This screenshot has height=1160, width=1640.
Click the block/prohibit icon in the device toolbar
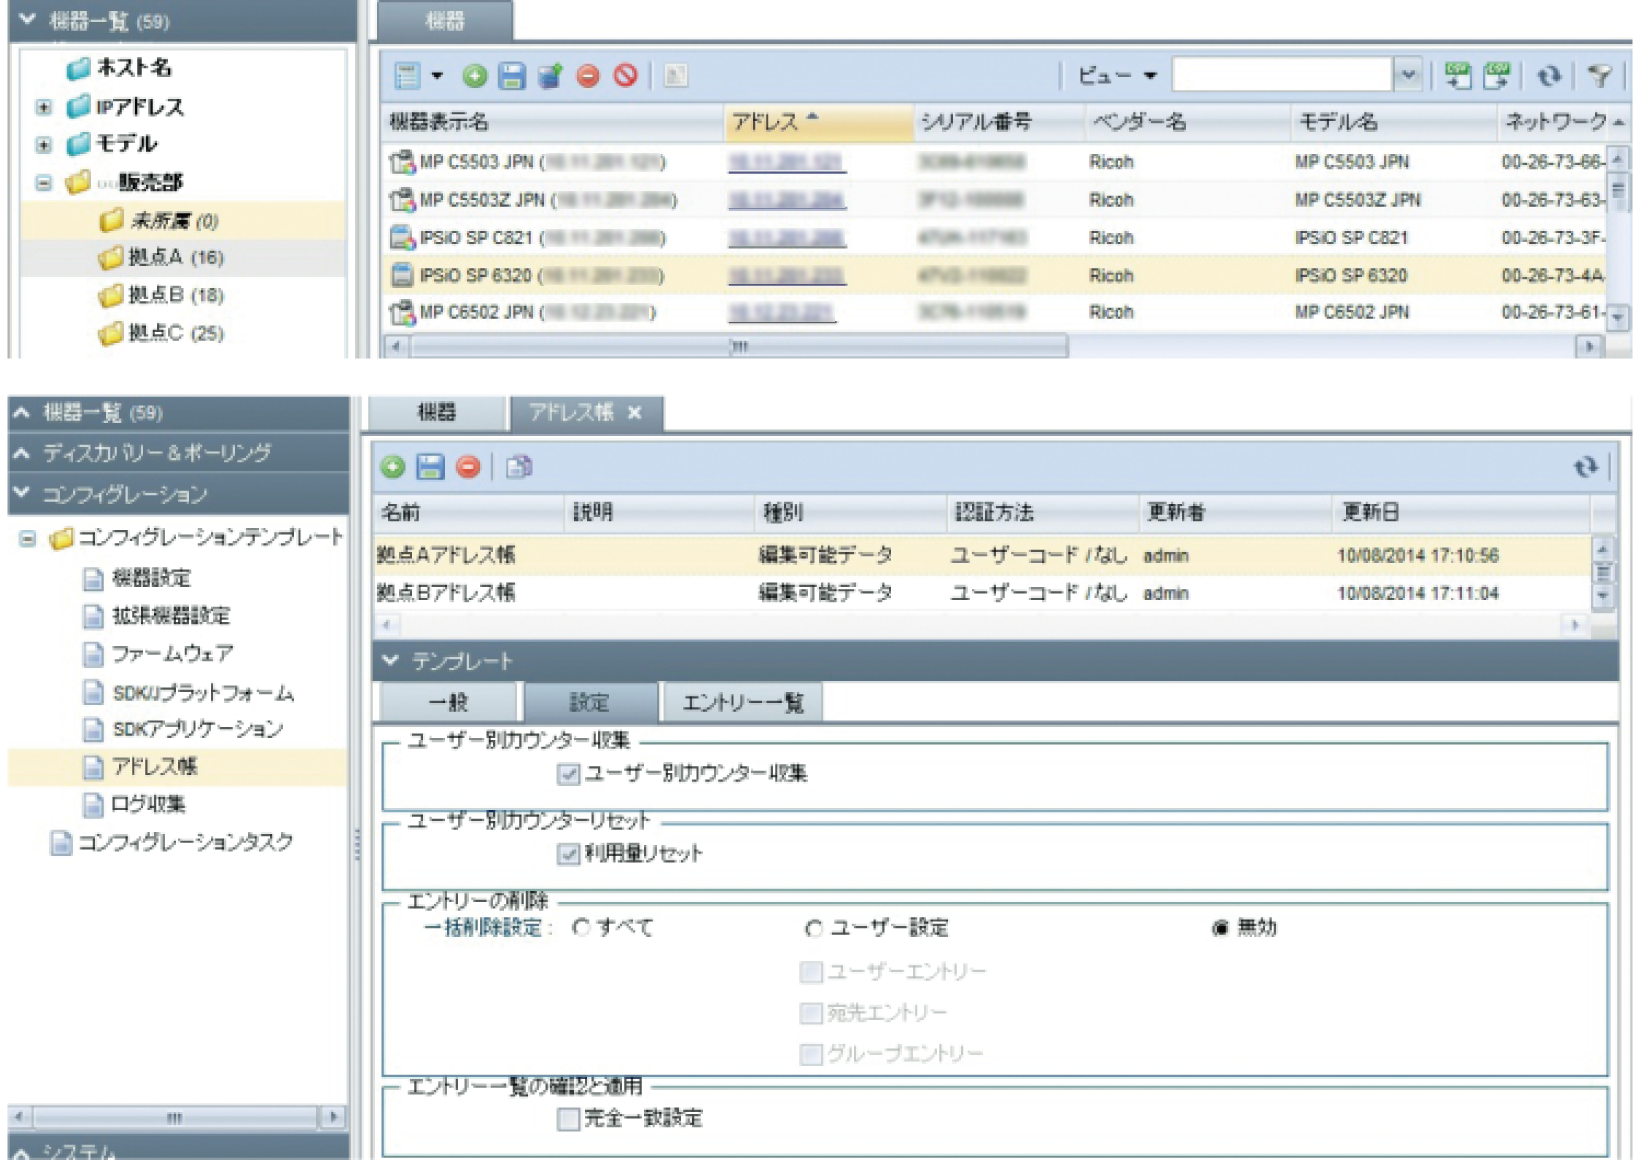[x=623, y=73]
